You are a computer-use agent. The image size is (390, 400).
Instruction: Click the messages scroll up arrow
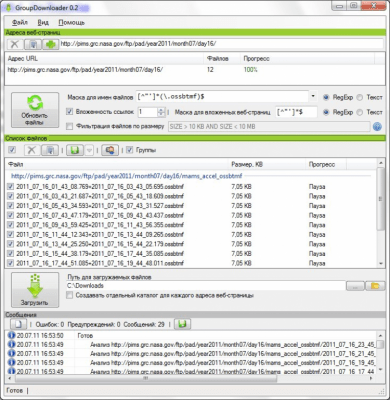coord(381,335)
